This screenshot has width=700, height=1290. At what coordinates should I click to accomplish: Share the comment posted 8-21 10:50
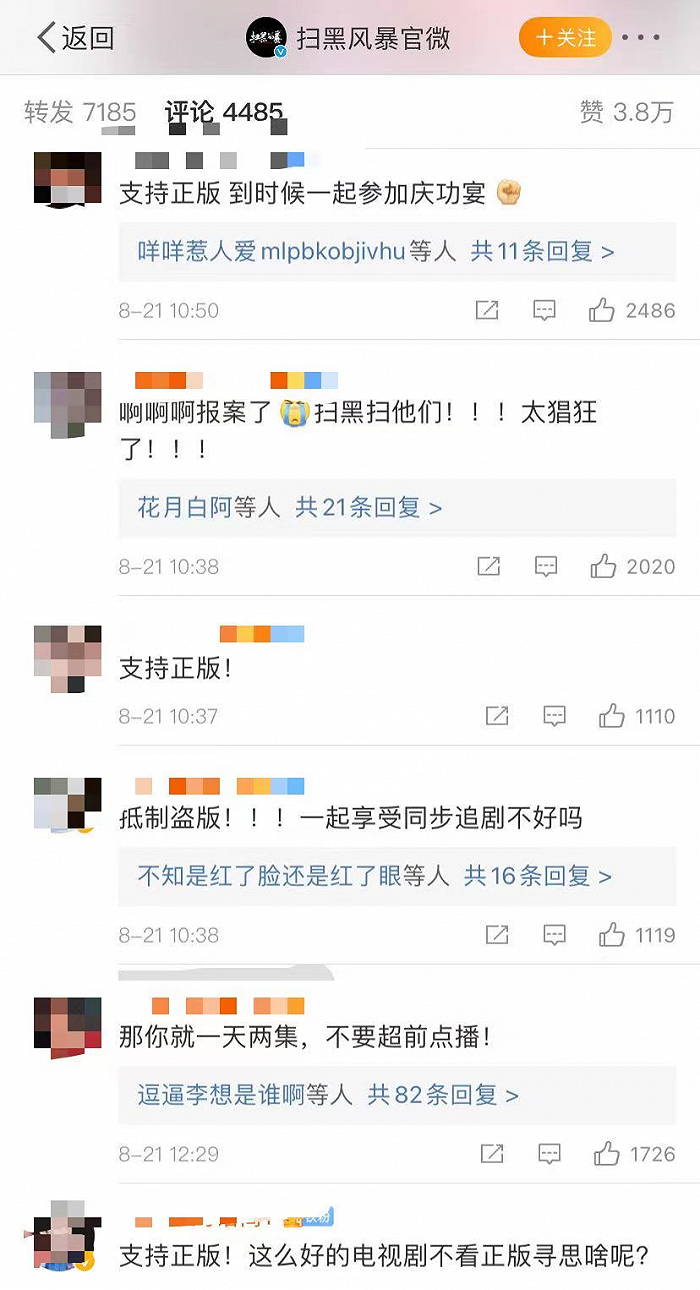click(487, 311)
